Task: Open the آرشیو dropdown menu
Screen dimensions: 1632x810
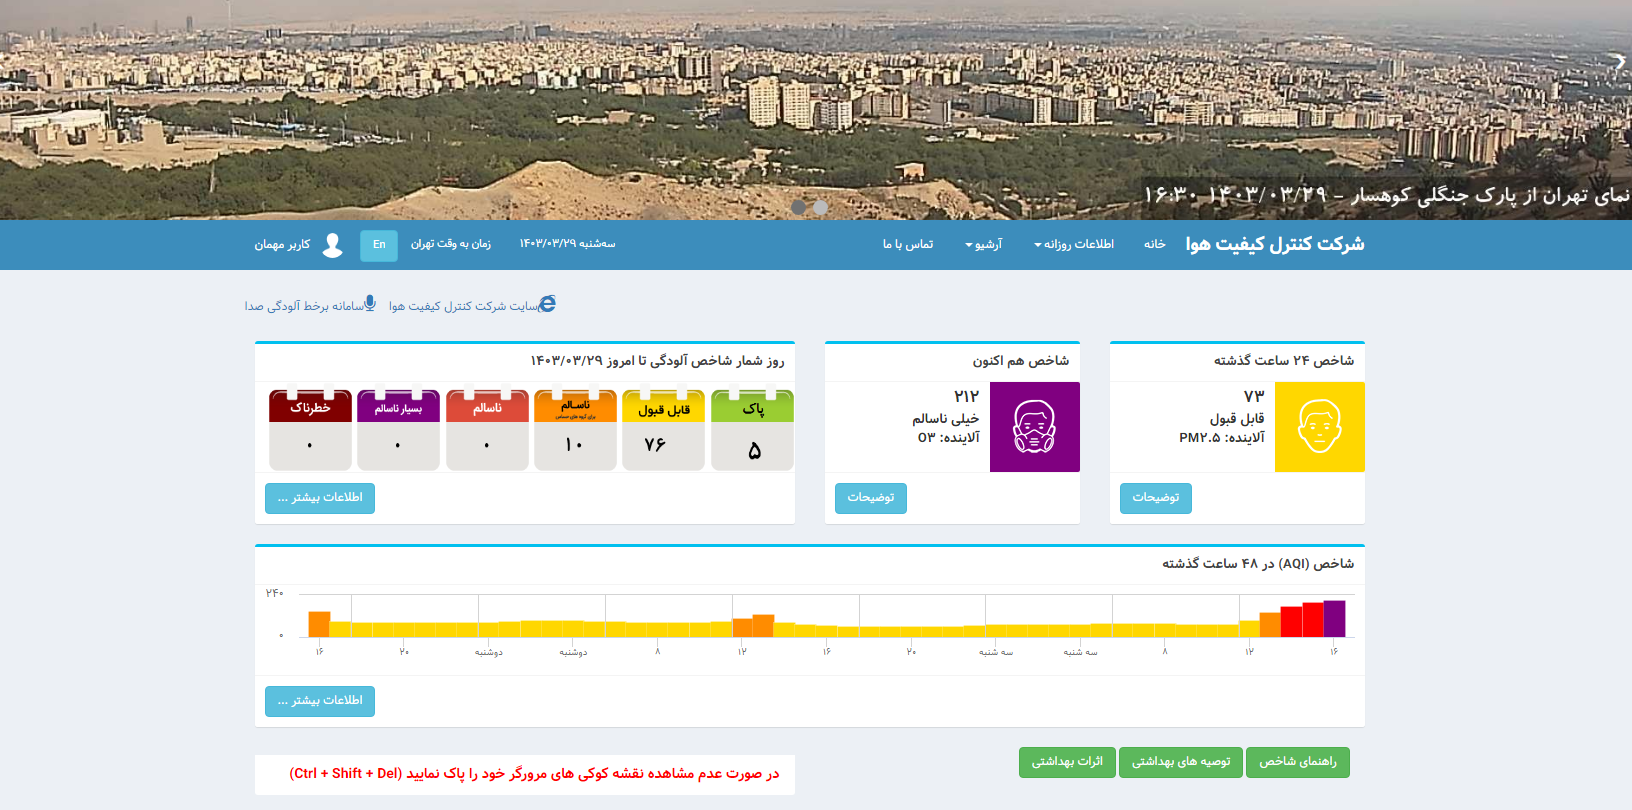Action: click(983, 245)
